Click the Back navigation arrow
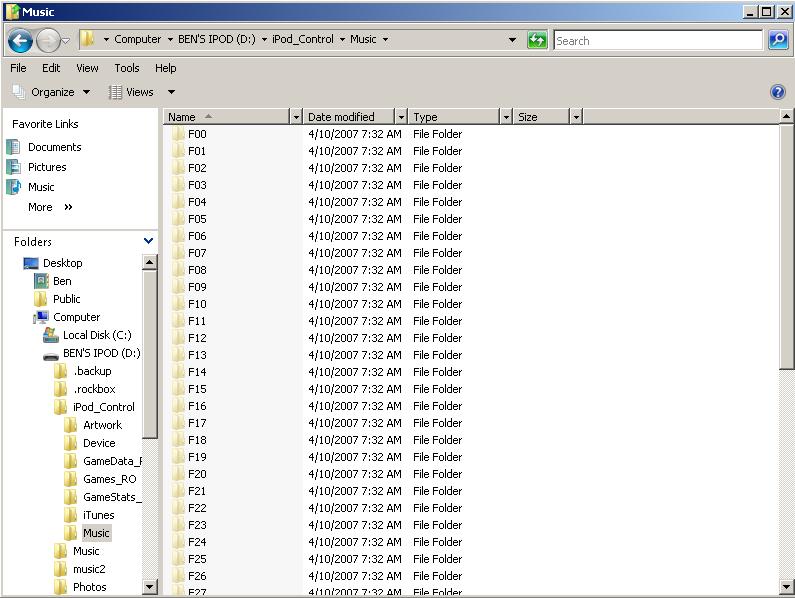 tap(20, 41)
